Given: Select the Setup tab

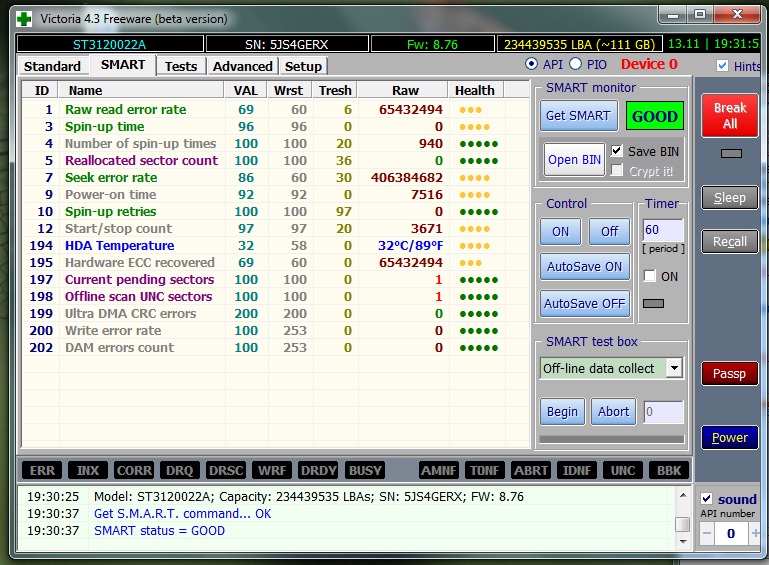Looking at the screenshot, I should point(303,66).
